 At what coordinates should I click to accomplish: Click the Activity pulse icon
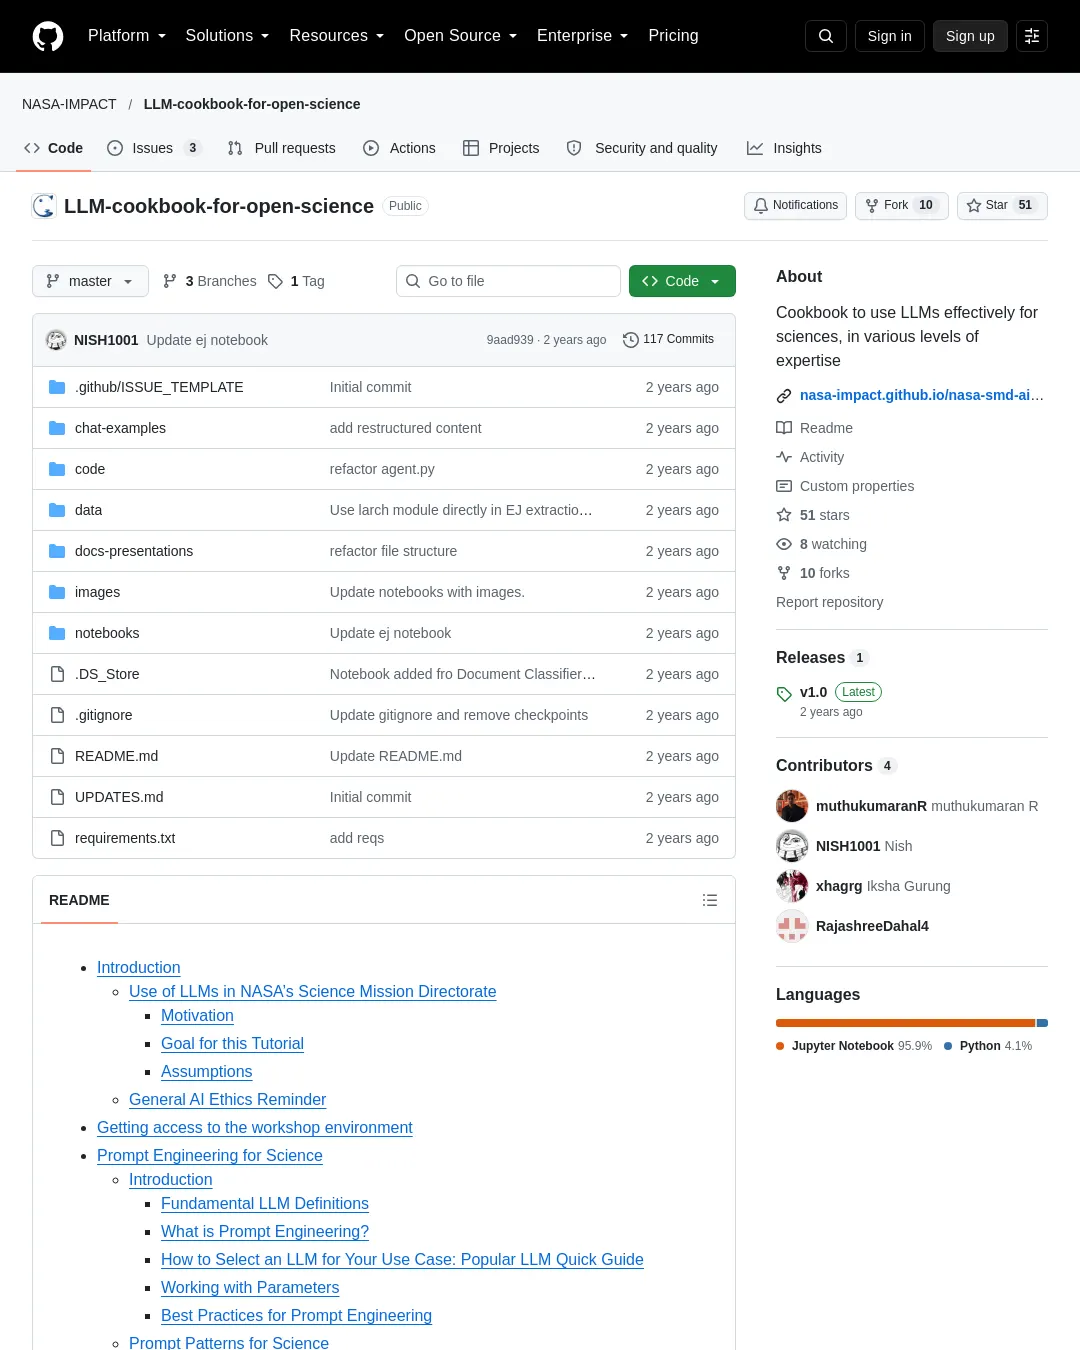[x=784, y=457]
